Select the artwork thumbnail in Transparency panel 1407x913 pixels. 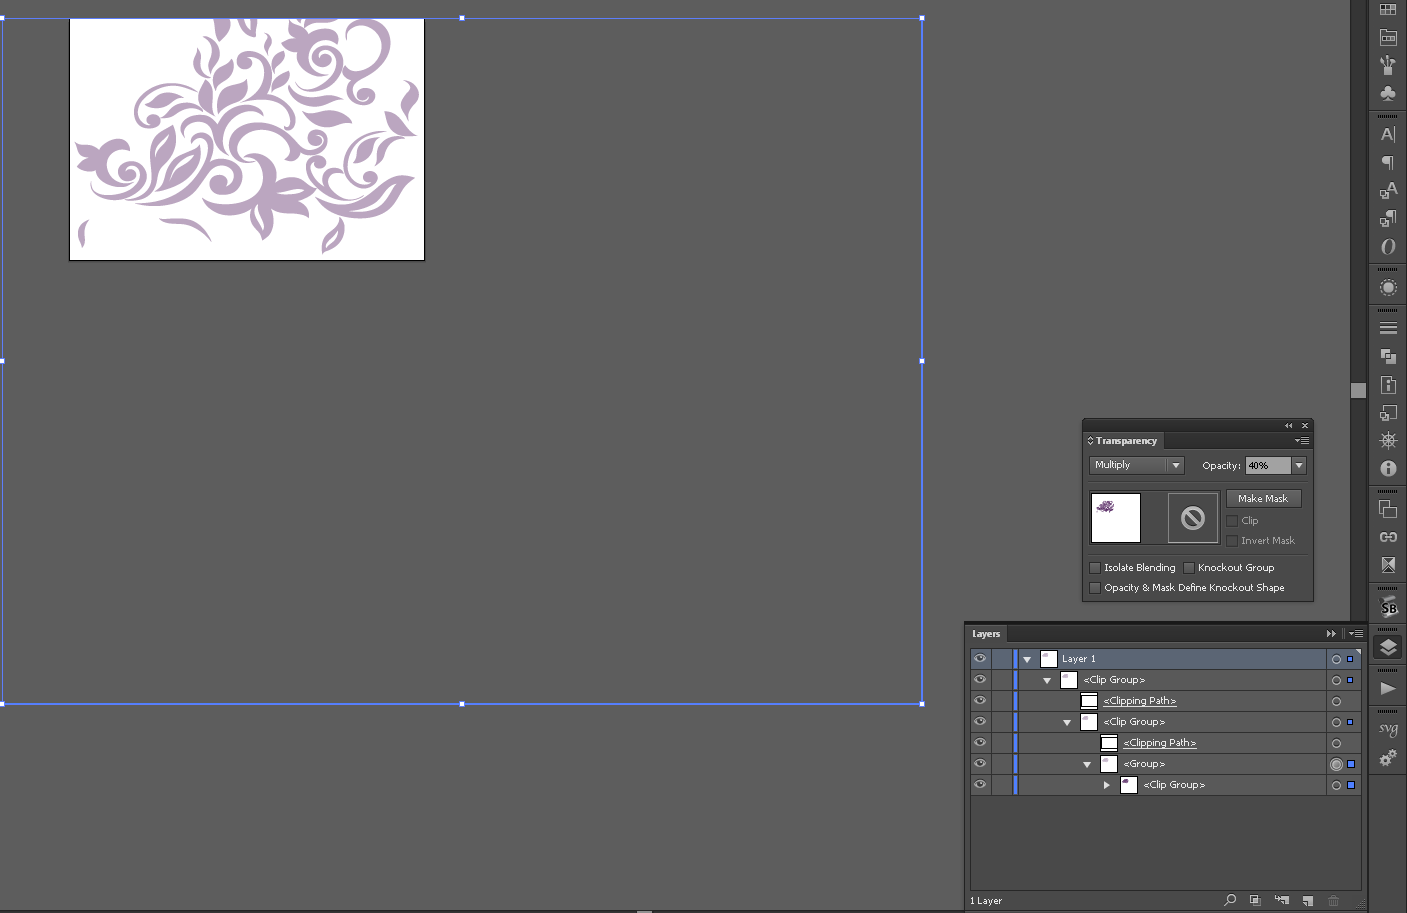click(x=1115, y=518)
